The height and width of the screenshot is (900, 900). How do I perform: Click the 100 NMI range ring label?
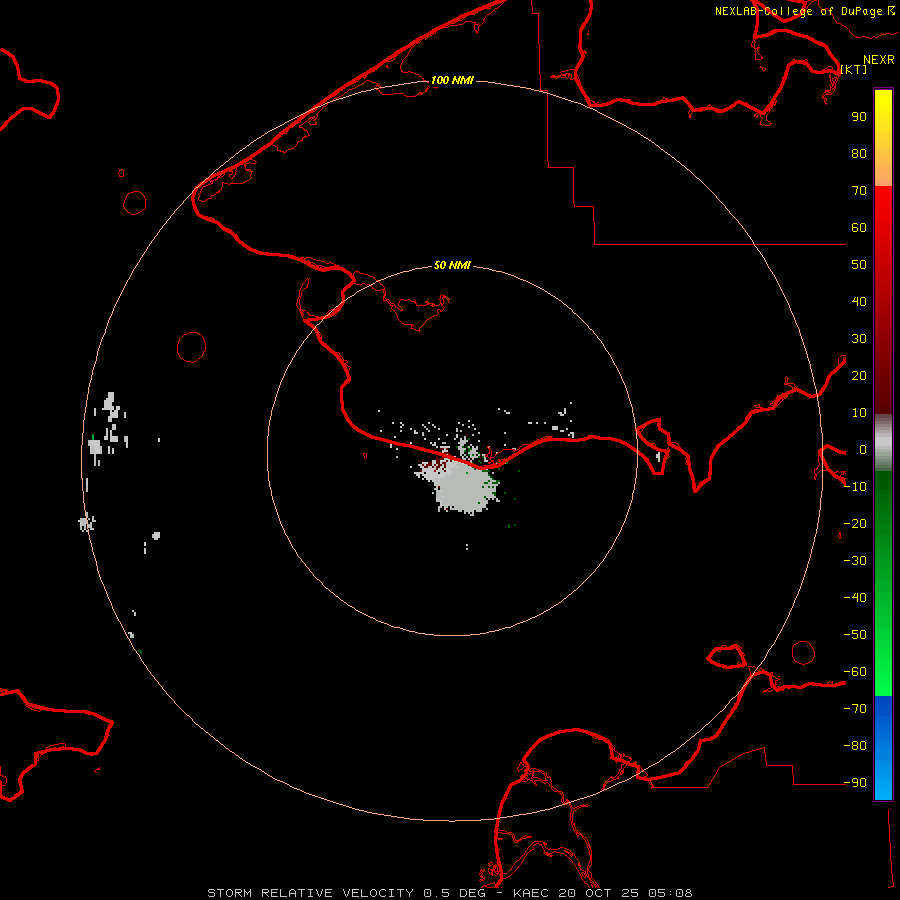(452, 80)
